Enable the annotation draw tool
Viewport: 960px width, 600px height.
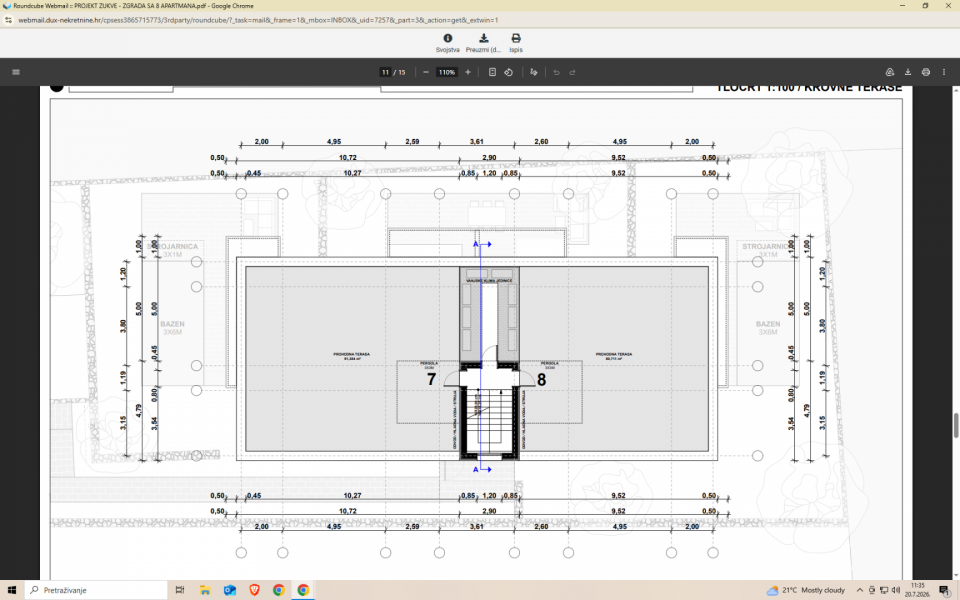click(x=534, y=72)
